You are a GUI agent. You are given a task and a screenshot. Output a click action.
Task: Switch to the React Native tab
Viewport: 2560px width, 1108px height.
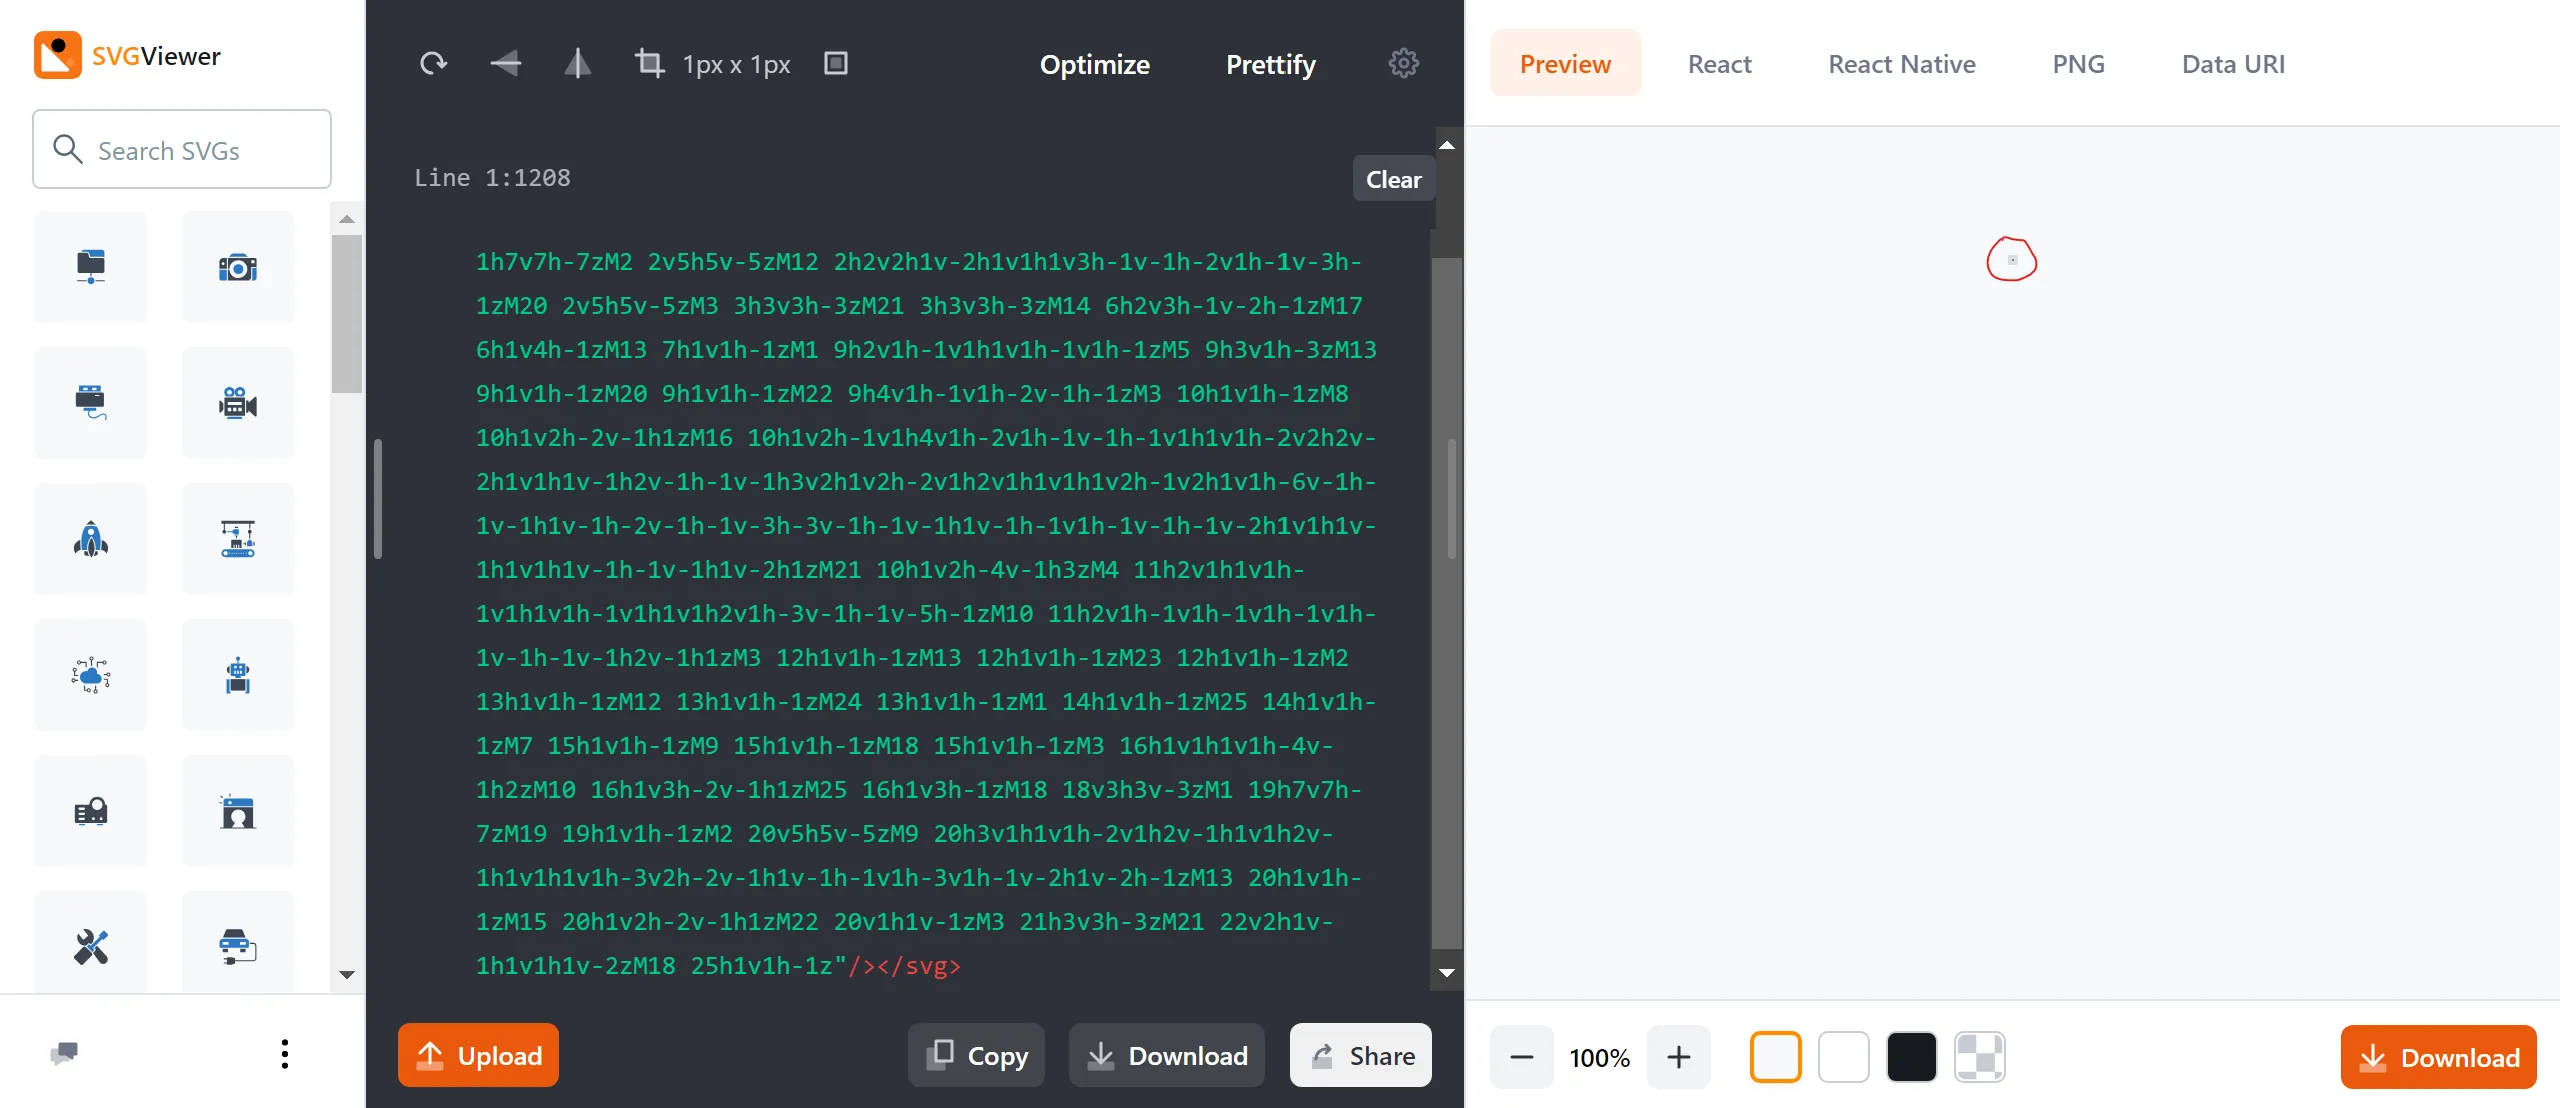(x=1901, y=64)
